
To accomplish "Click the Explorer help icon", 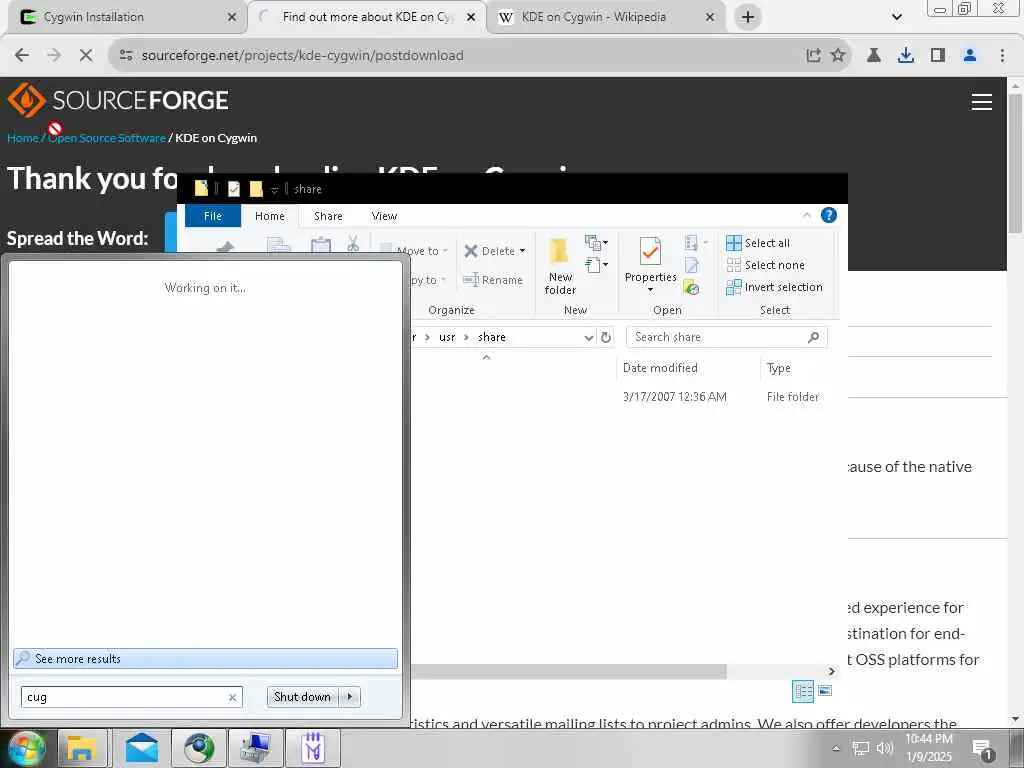I will [x=829, y=216].
